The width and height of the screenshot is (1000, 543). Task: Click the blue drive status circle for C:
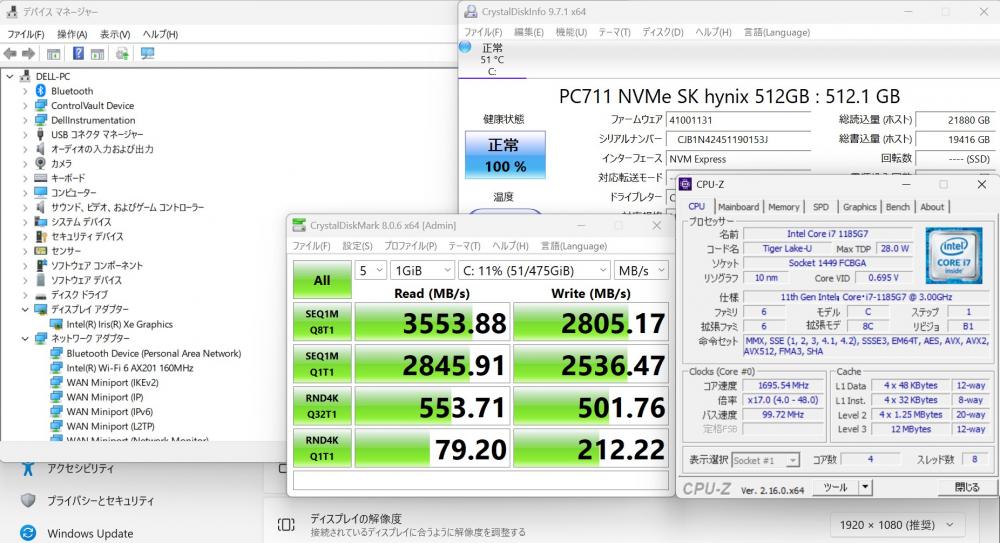[467, 46]
